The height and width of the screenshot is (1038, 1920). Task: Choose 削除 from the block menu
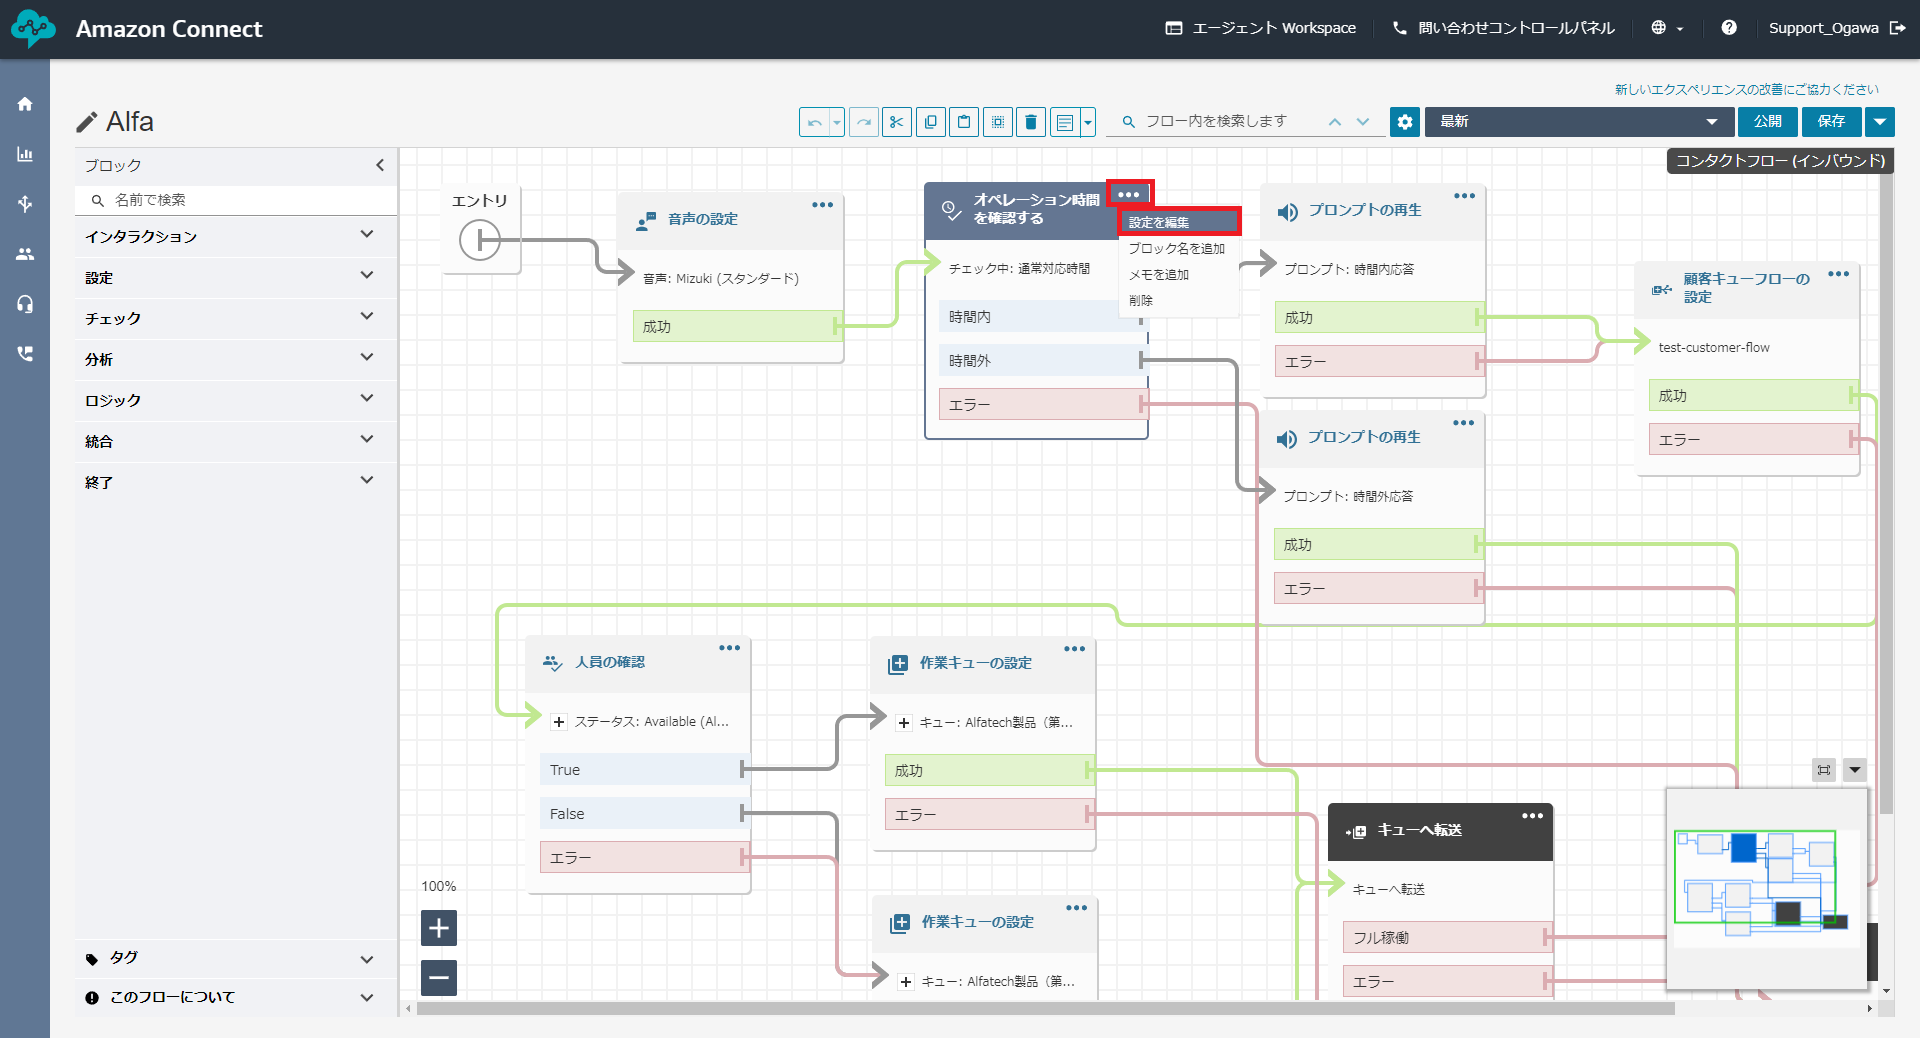tap(1141, 300)
